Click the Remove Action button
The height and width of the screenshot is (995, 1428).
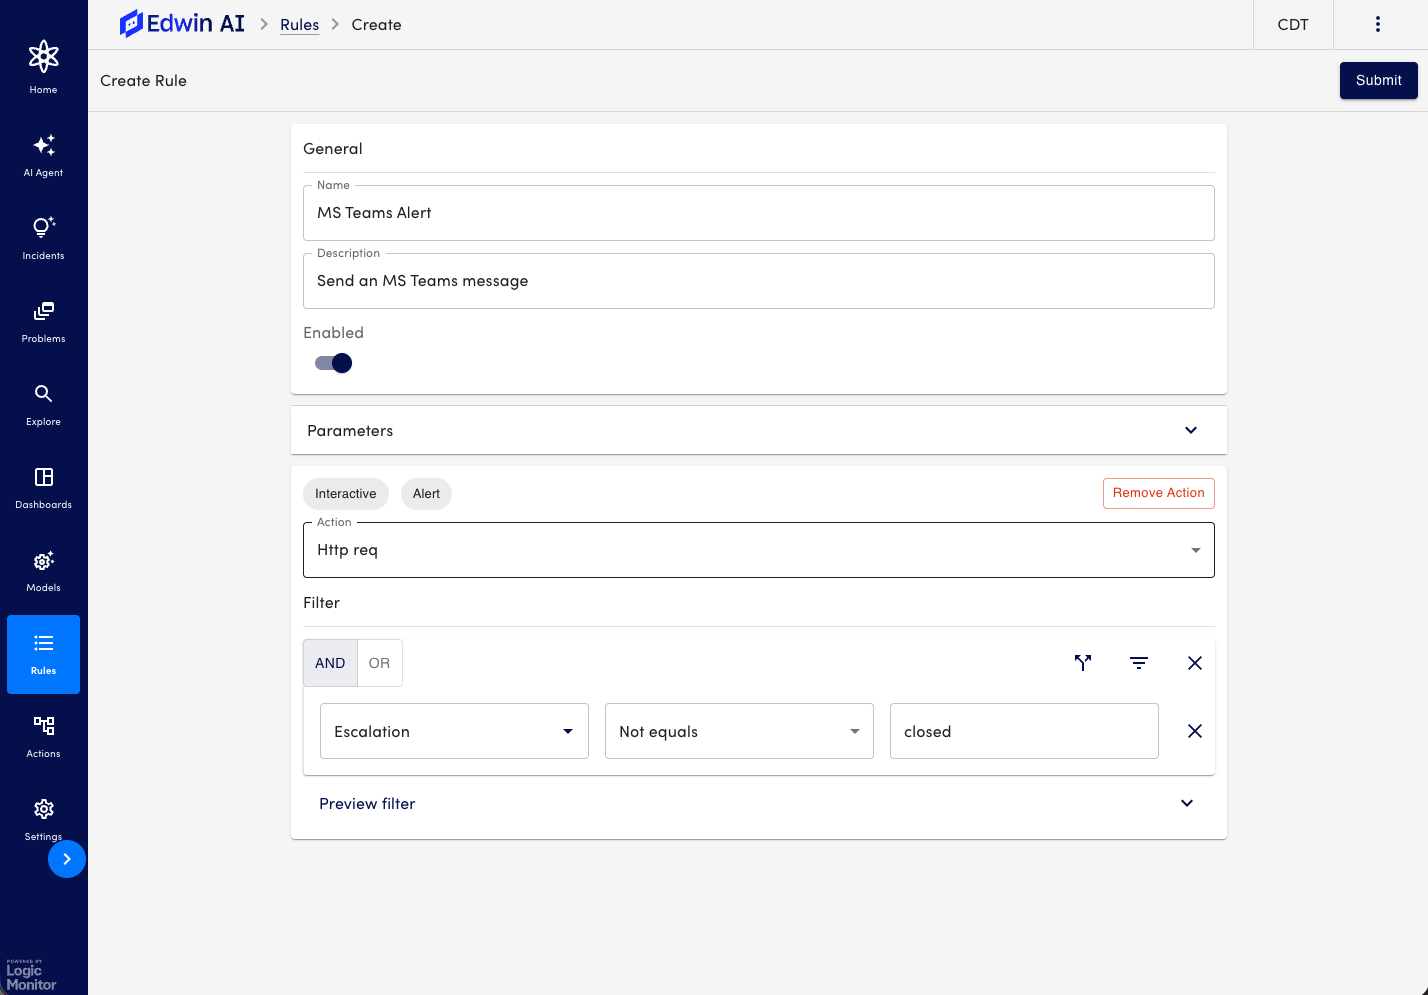1159,493
